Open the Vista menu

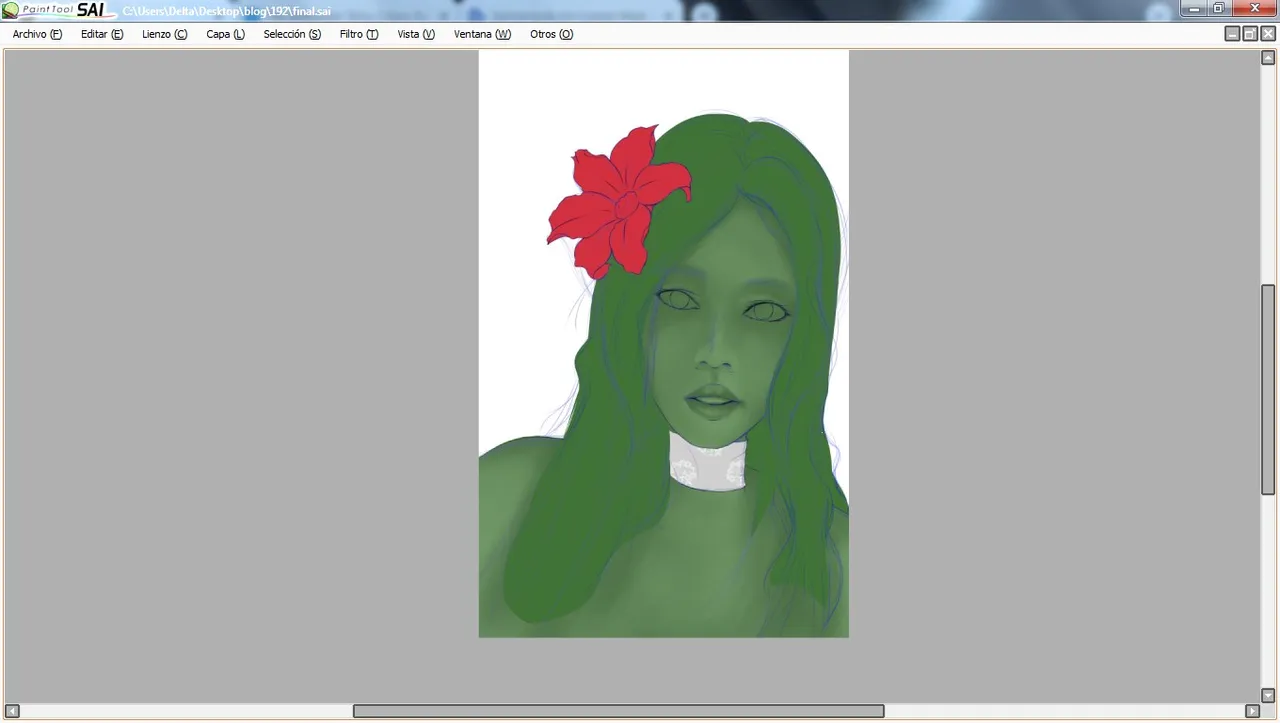pos(416,34)
